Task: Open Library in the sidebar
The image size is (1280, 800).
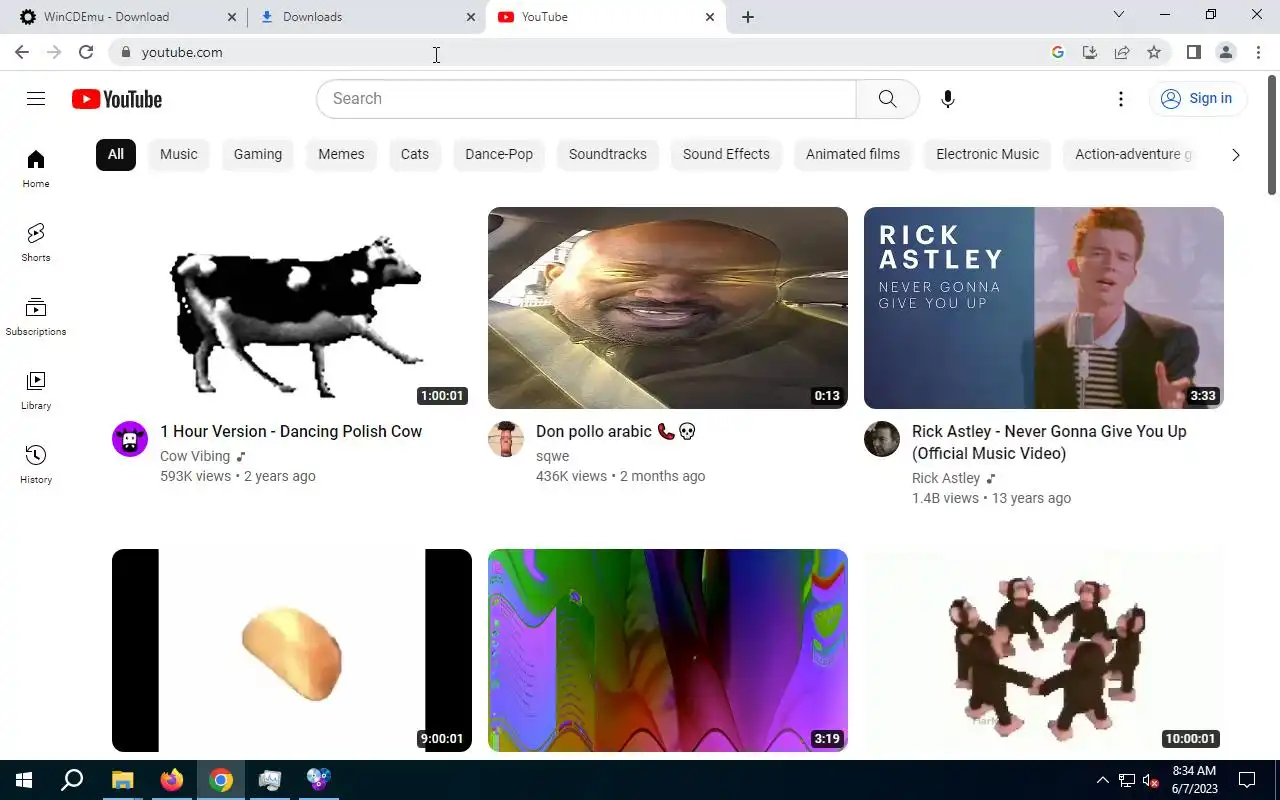Action: click(x=36, y=391)
